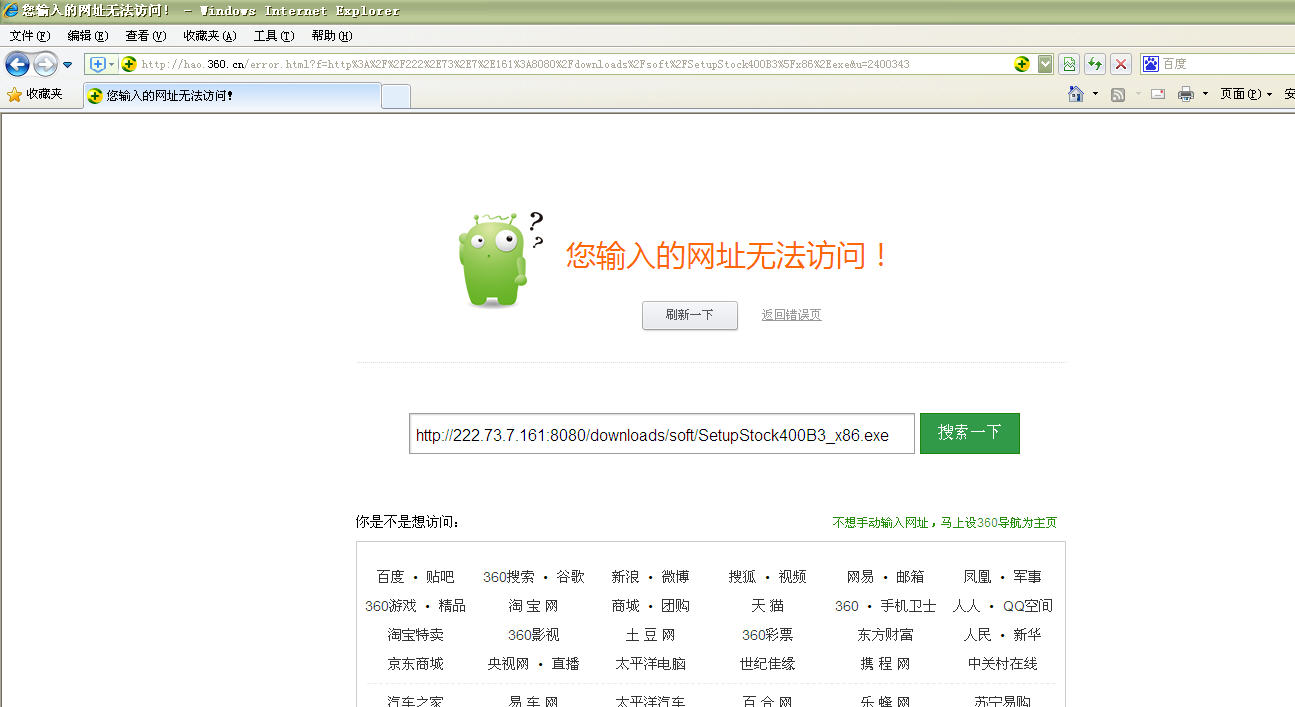Follow the 返回错误页 link
Image resolution: width=1295 pixels, height=707 pixels.
(791, 315)
